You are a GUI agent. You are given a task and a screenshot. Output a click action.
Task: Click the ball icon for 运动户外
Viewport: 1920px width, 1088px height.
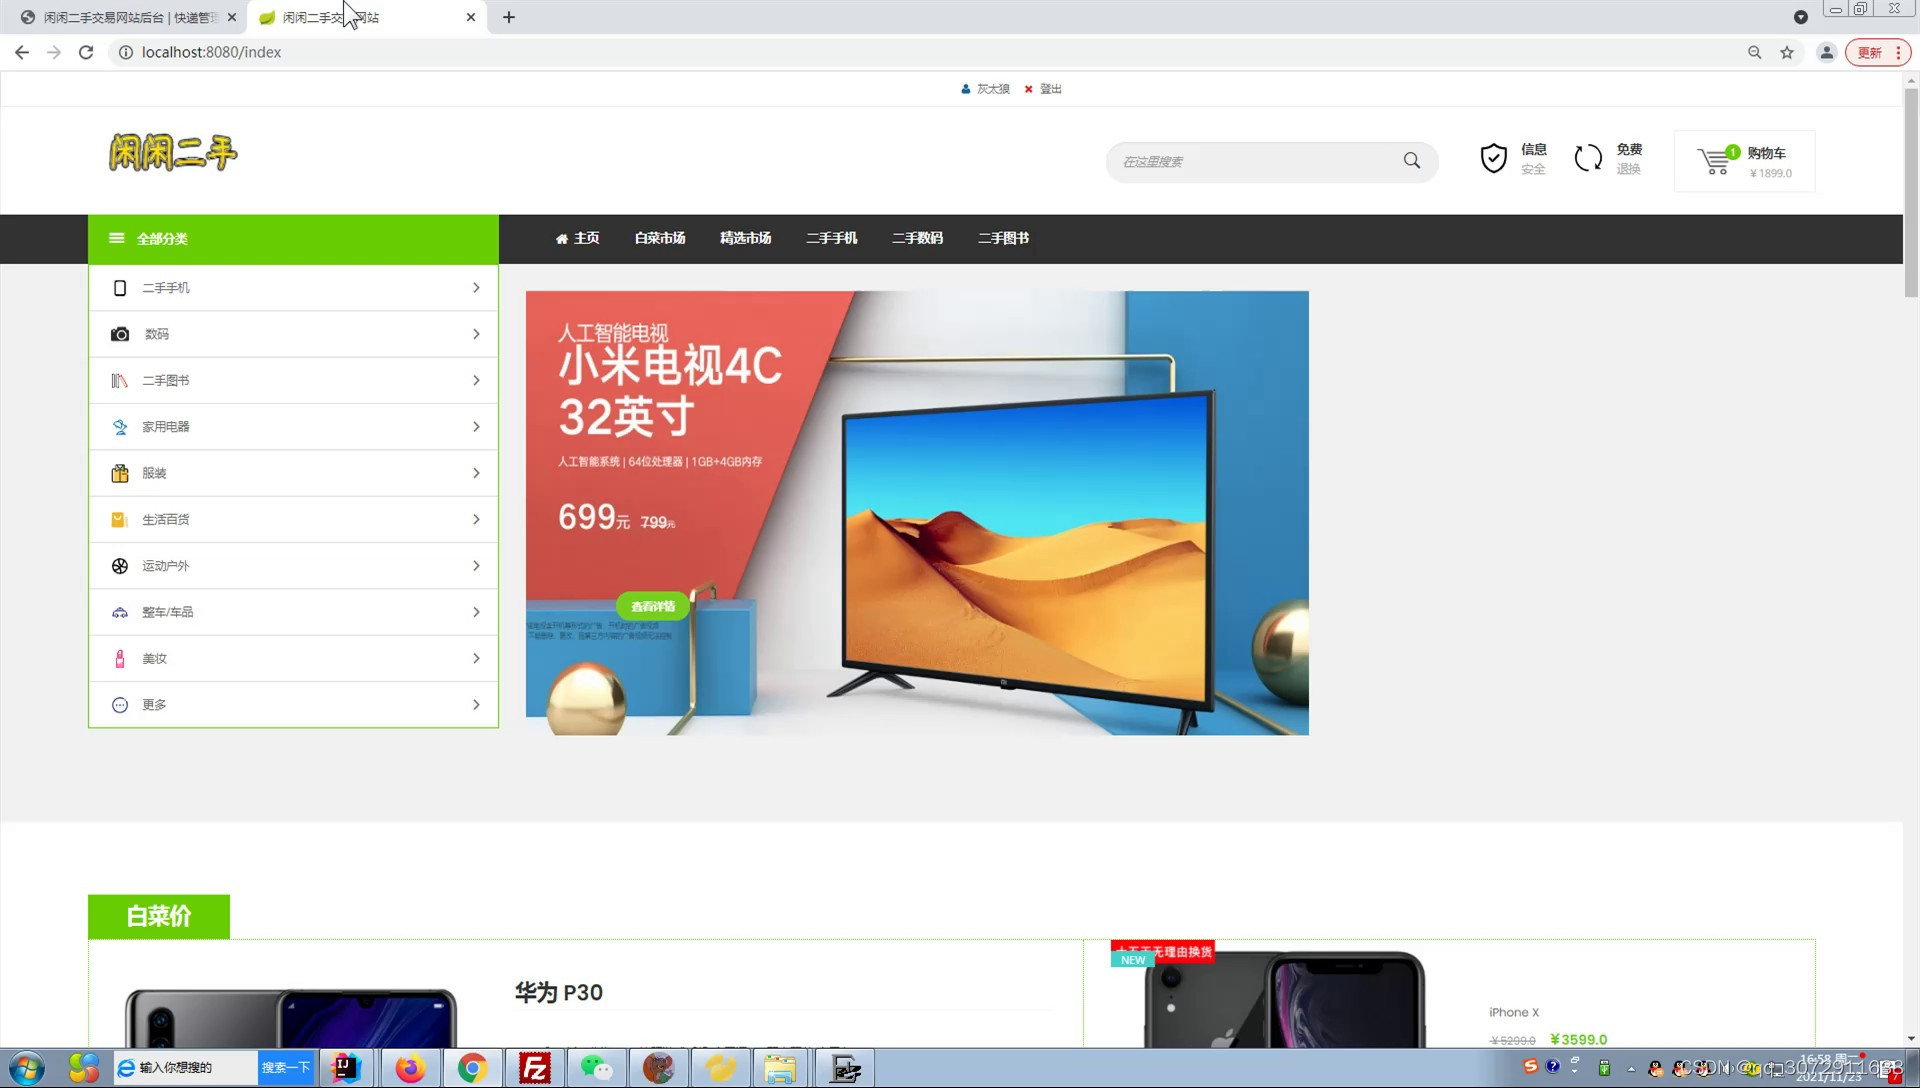[x=120, y=566]
